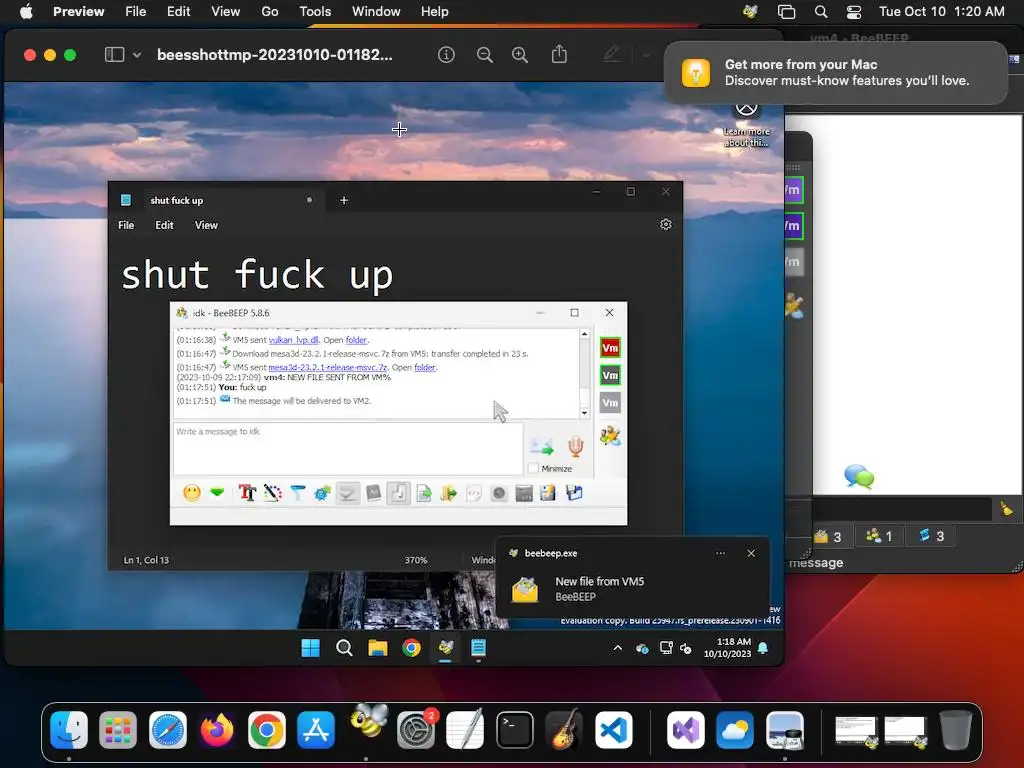Click the red Vm user button in BeeBEEP chat

tap(610, 347)
